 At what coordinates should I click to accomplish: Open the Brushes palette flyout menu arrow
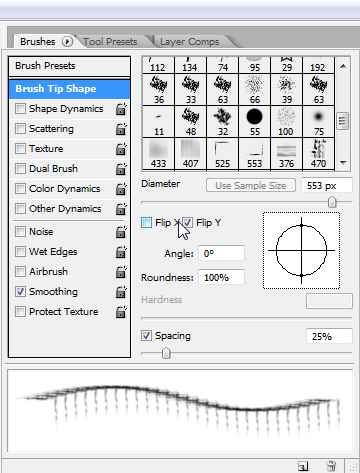pyautogui.click(x=67, y=42)
